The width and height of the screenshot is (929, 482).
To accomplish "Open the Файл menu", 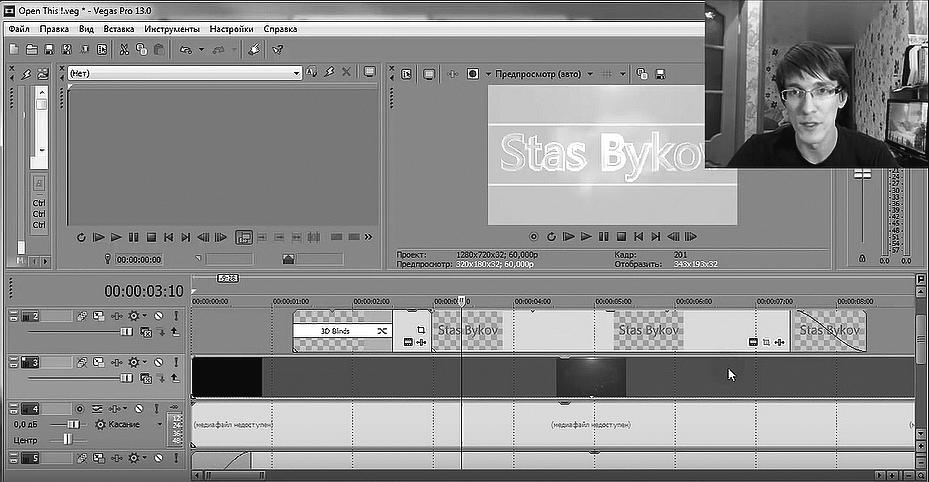I will coord(19,28).
